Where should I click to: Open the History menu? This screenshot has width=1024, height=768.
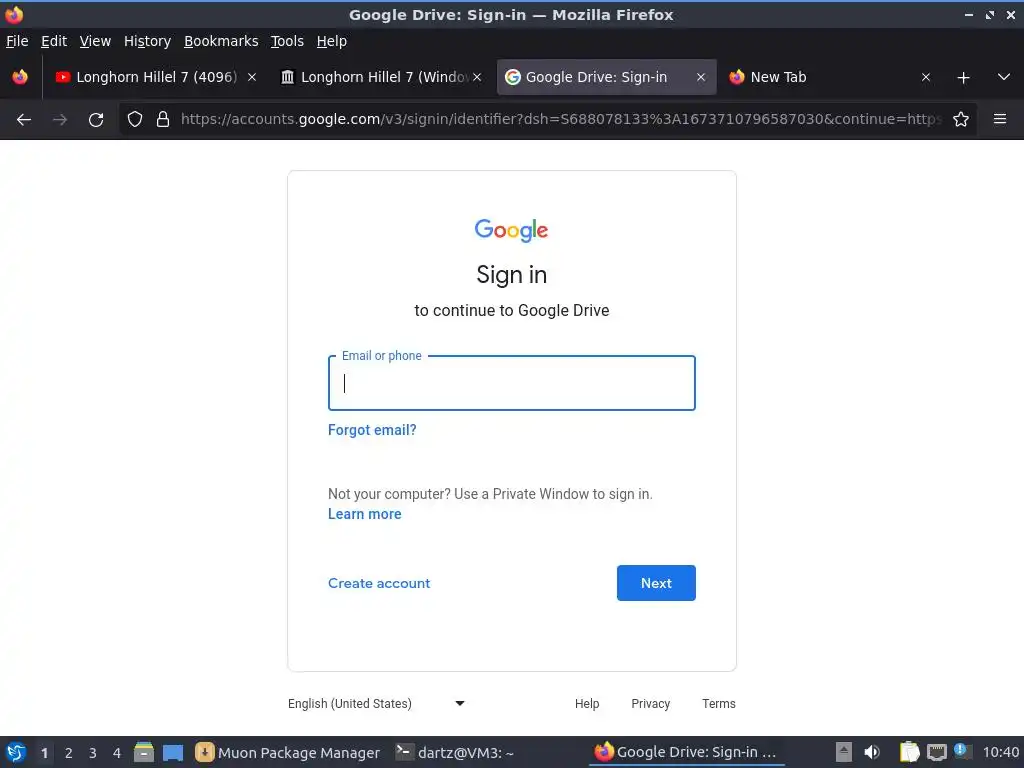147,41
